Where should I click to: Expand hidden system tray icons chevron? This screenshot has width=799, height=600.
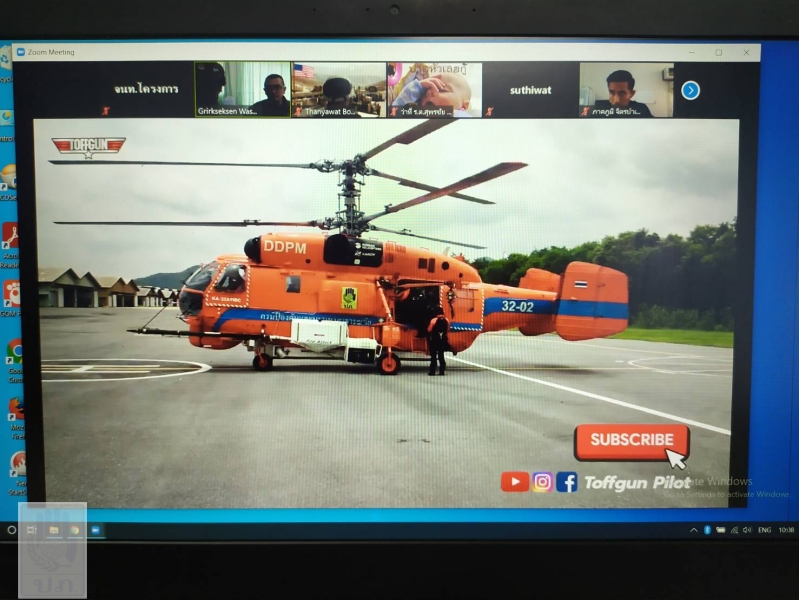pos(694,530)
